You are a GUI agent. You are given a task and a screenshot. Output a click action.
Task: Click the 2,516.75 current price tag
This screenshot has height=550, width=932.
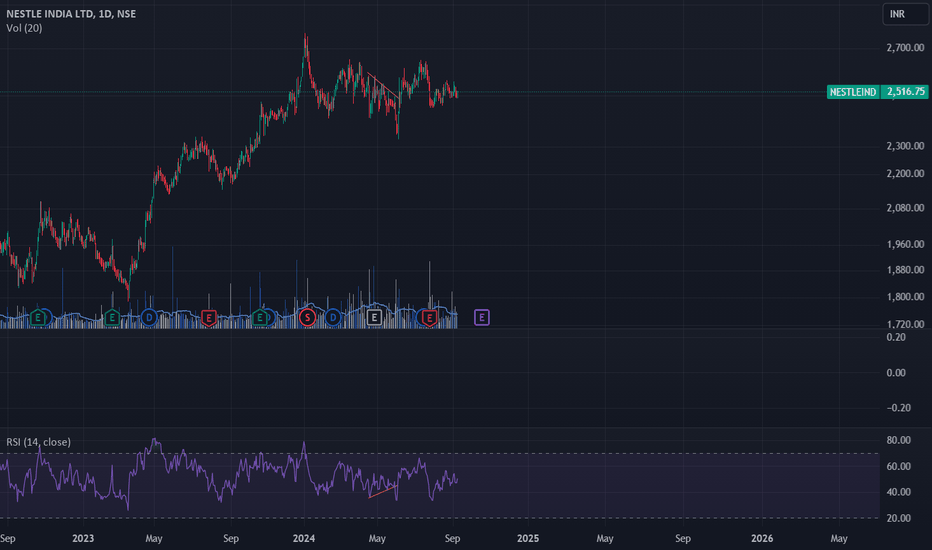[x=905, y=92]
